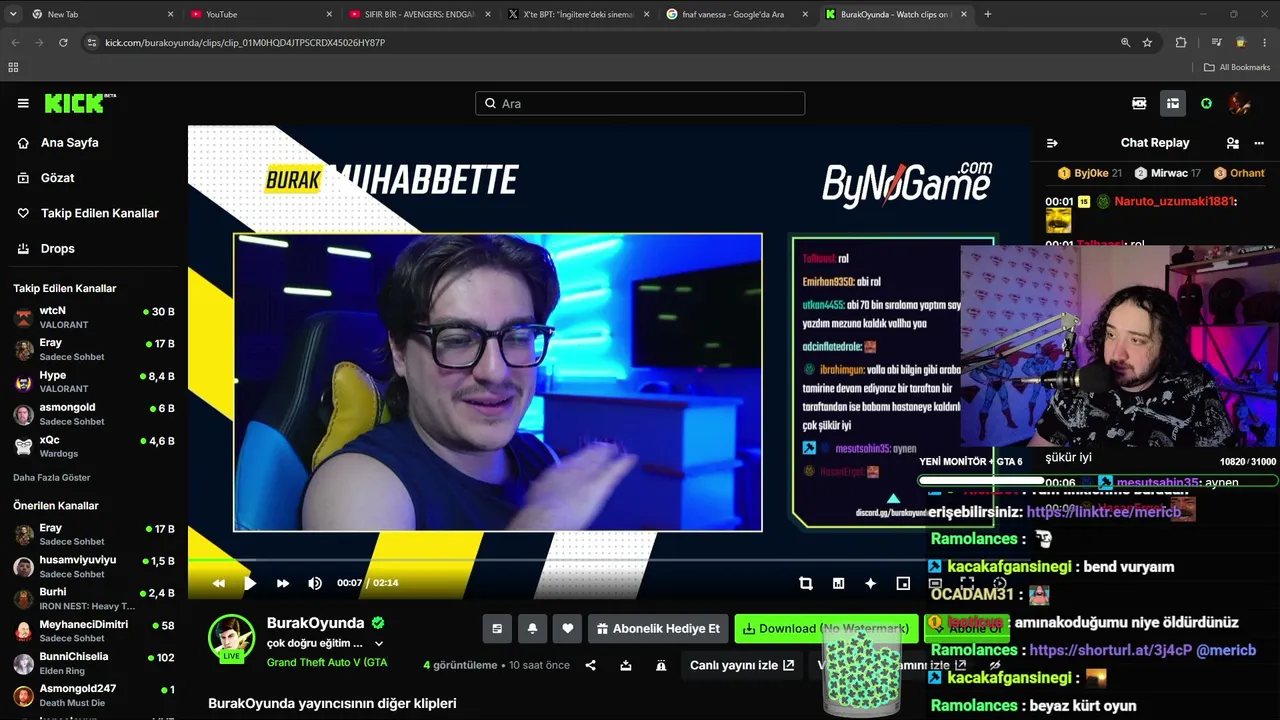Toggle picture-in-picture mini player

pyautogui.click(x=903, y=583)
